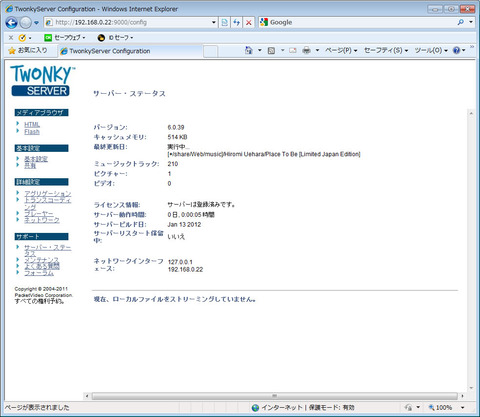
Task: Open the search provider dropdown arrow
Action: pyautogui.click(x=471, y=22)
